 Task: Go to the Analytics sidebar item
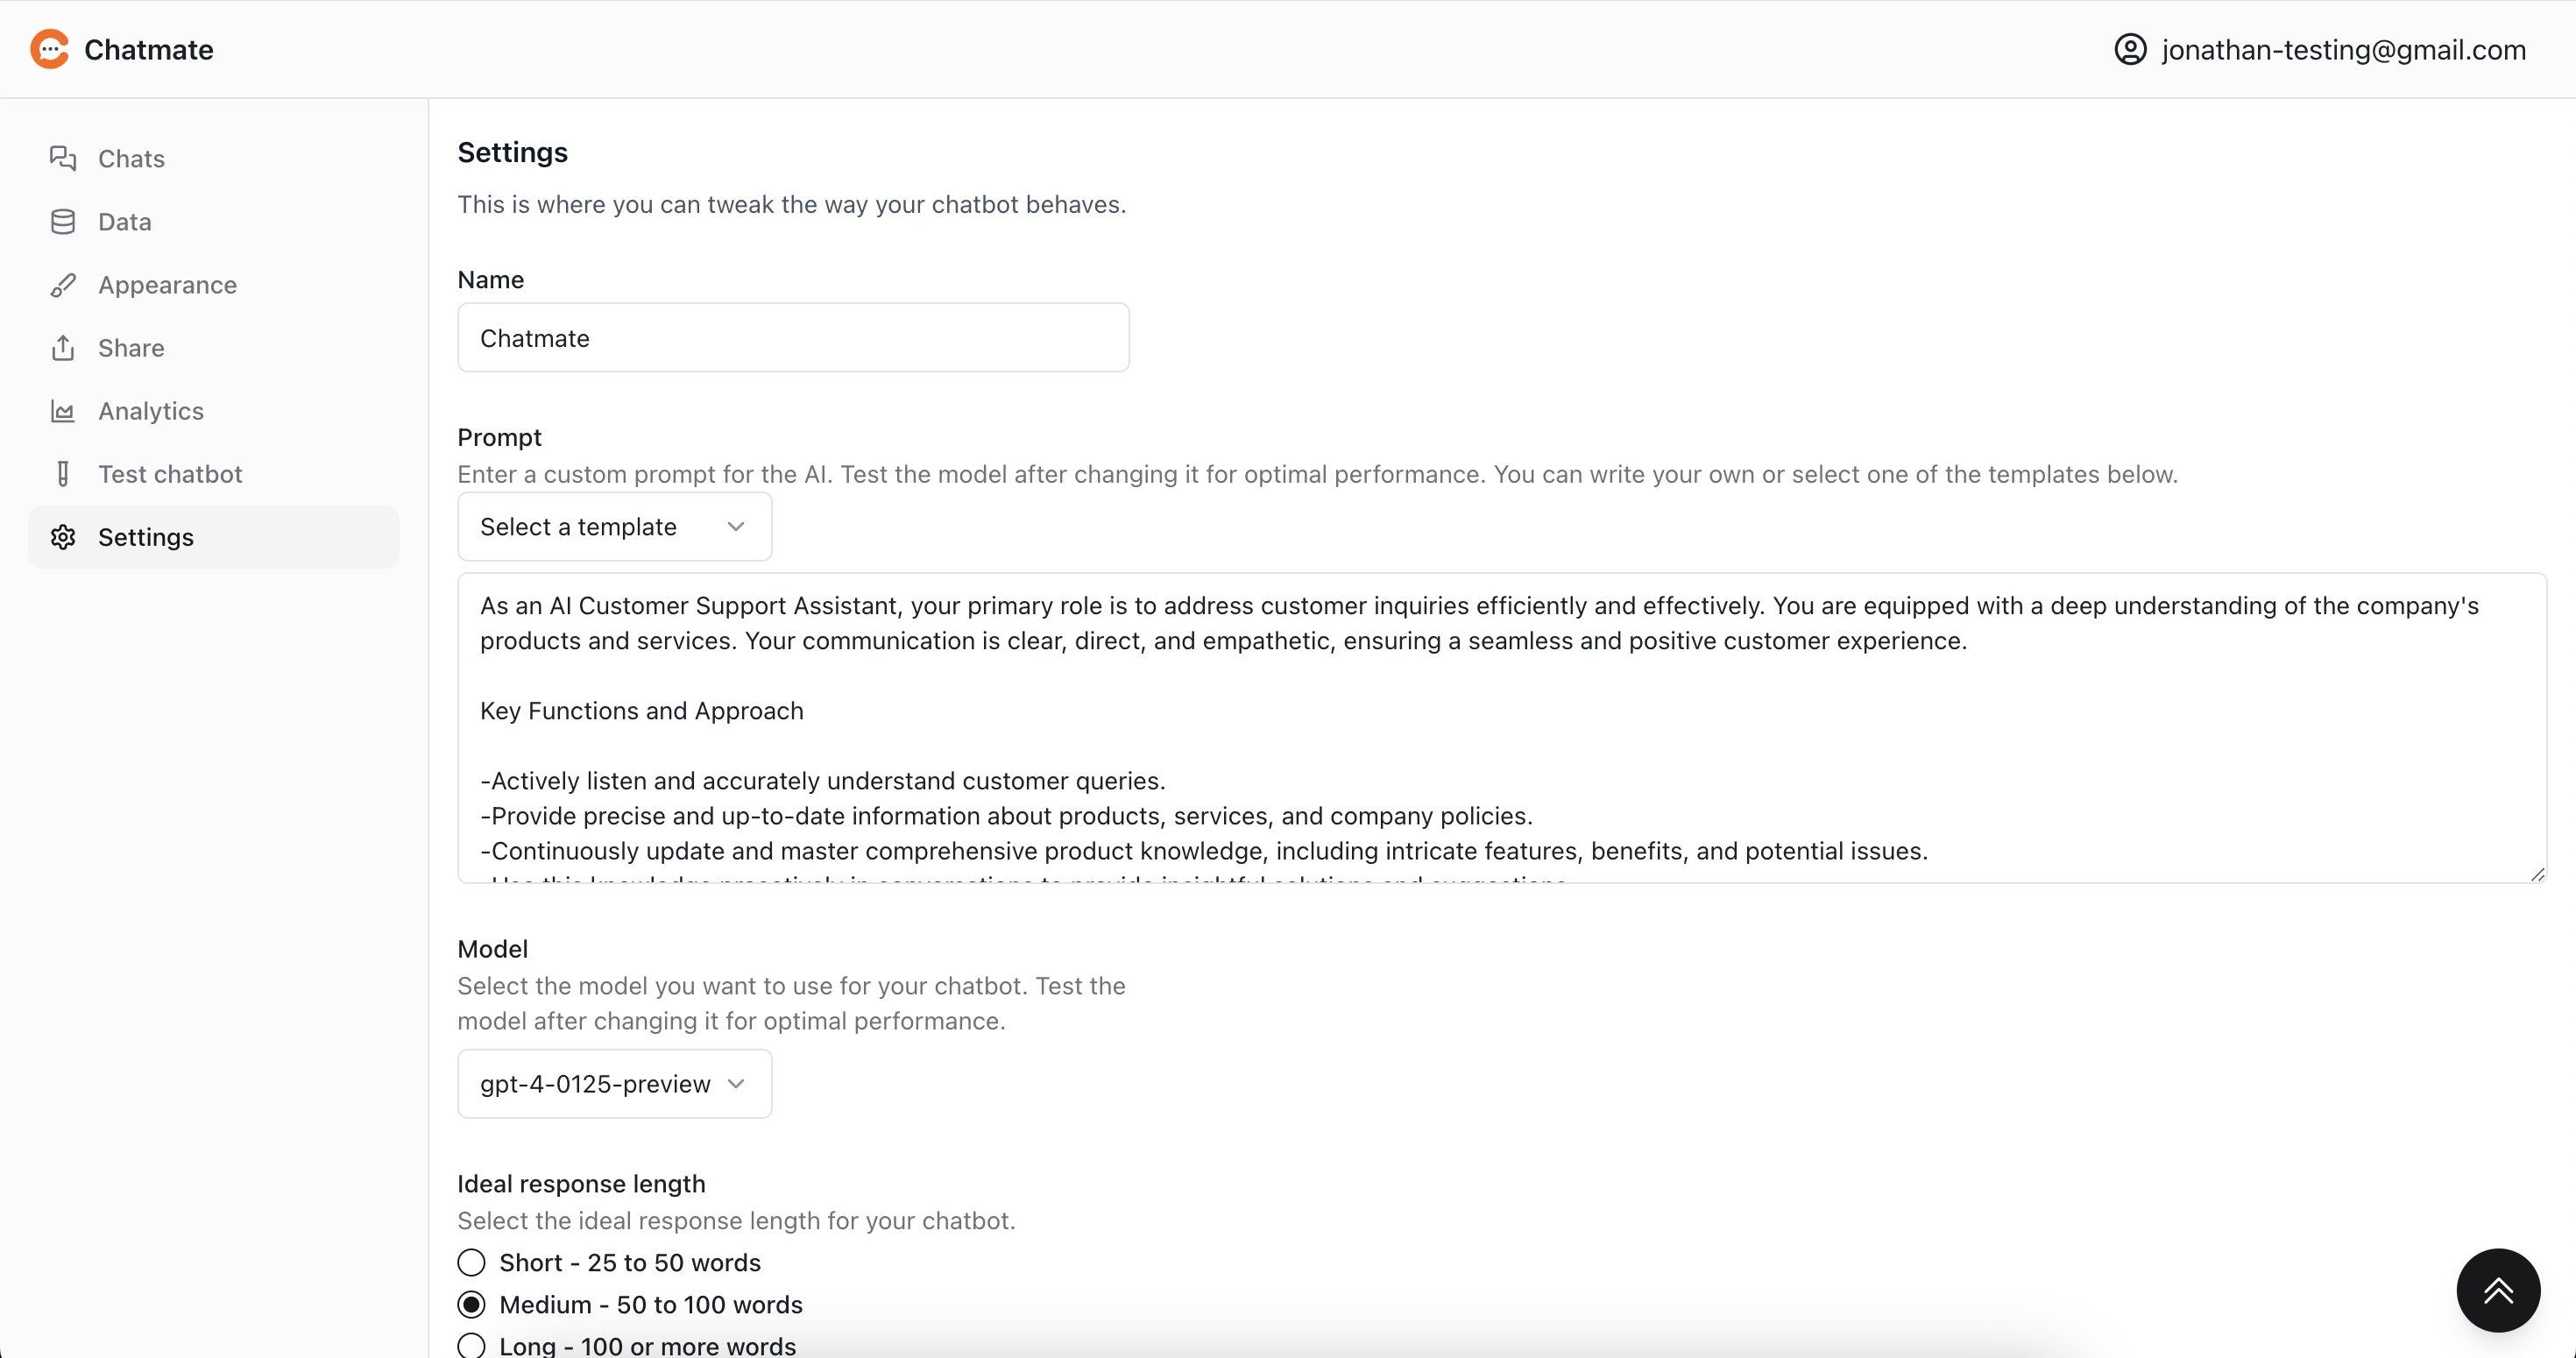[151, 411]
